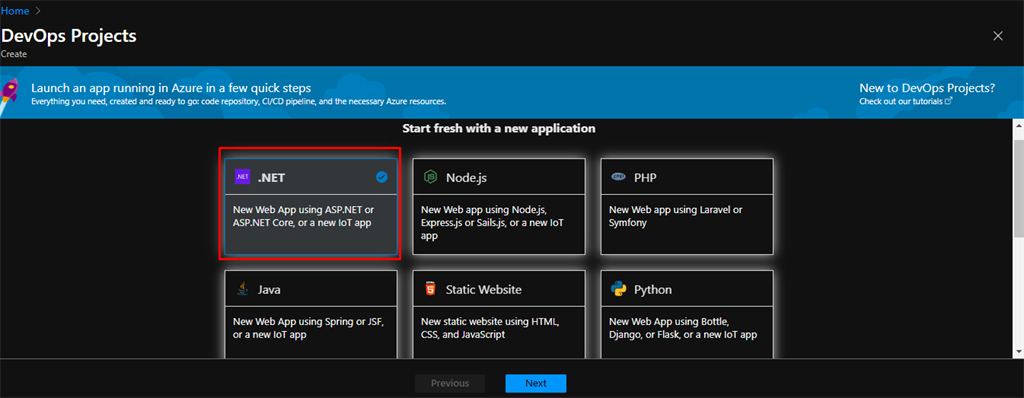Screen dimensions: 1024x398
Task: Close the DevOps Projects blade
Action: (x=998, y=36)
